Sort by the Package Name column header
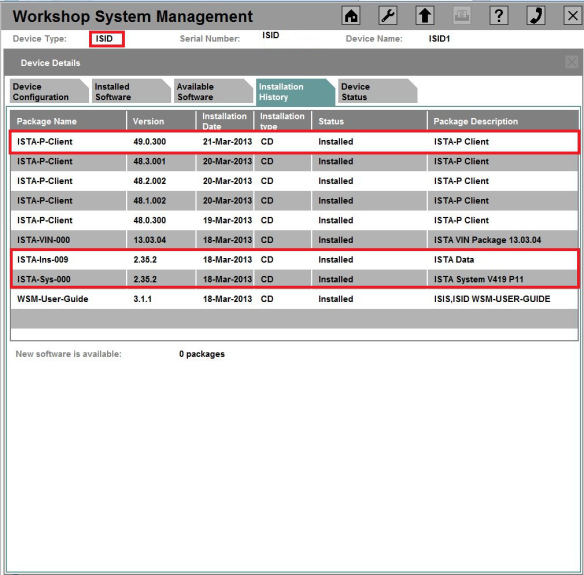The width and height of the screenshot is (584, 575). click(x=68, y=121)
